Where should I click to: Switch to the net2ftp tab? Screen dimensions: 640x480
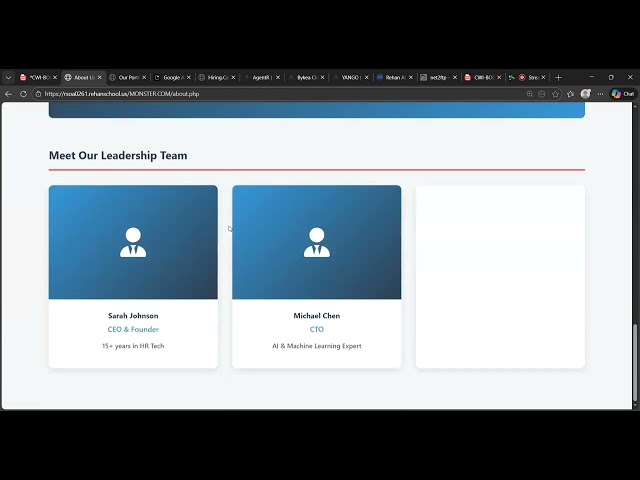point(437,77)
